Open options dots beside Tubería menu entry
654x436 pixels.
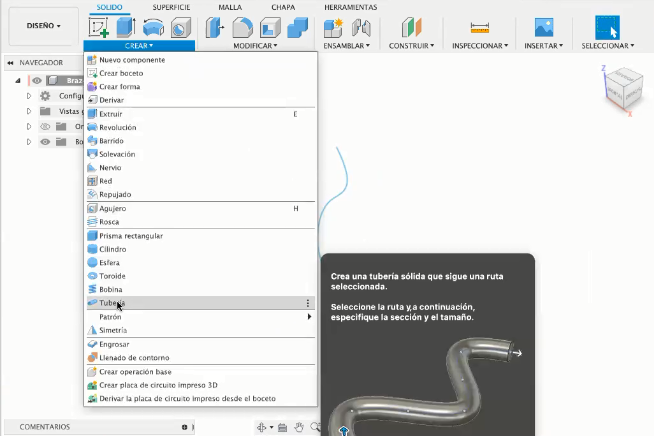click(x=308, y=303)
